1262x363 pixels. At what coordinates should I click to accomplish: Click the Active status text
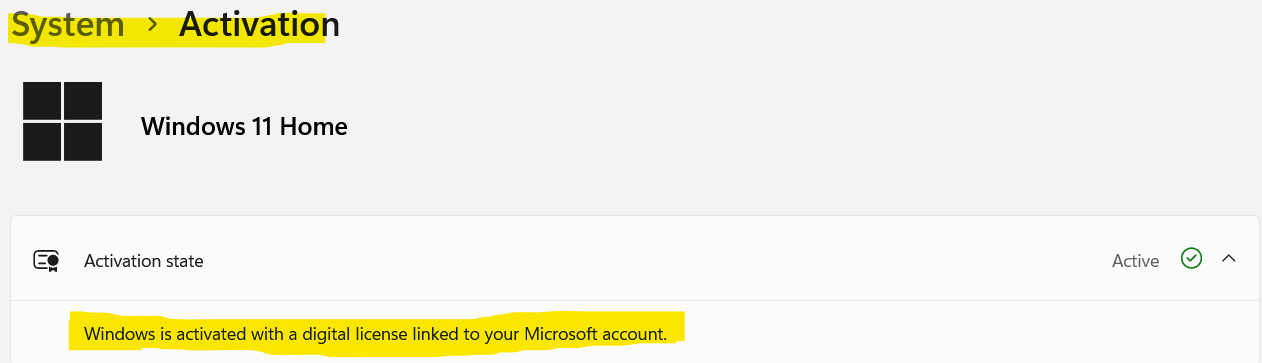click(x=1135, y=261)
